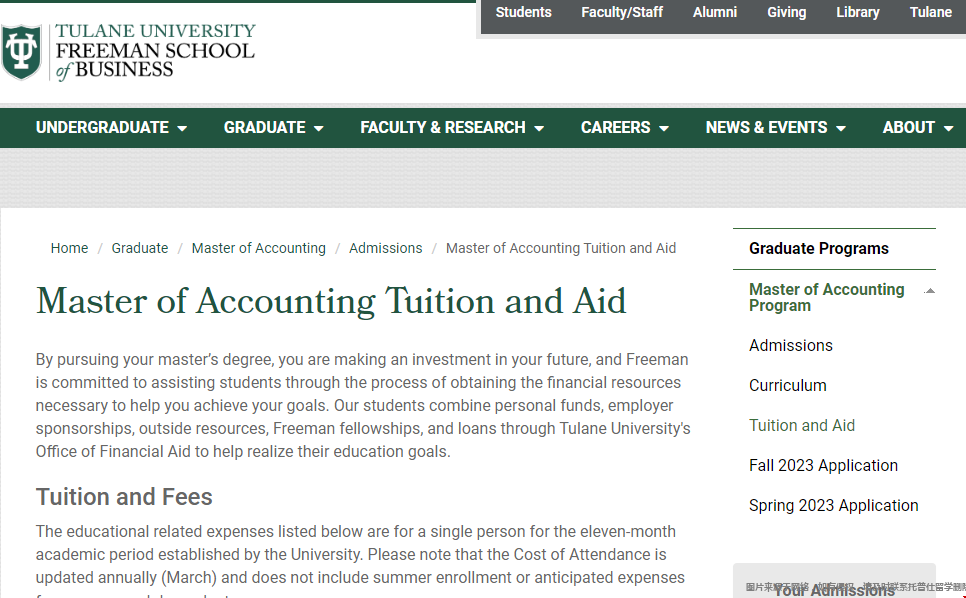Click the Tulane shield logo icon
966x598 pixels.
(x=22, y=52)
